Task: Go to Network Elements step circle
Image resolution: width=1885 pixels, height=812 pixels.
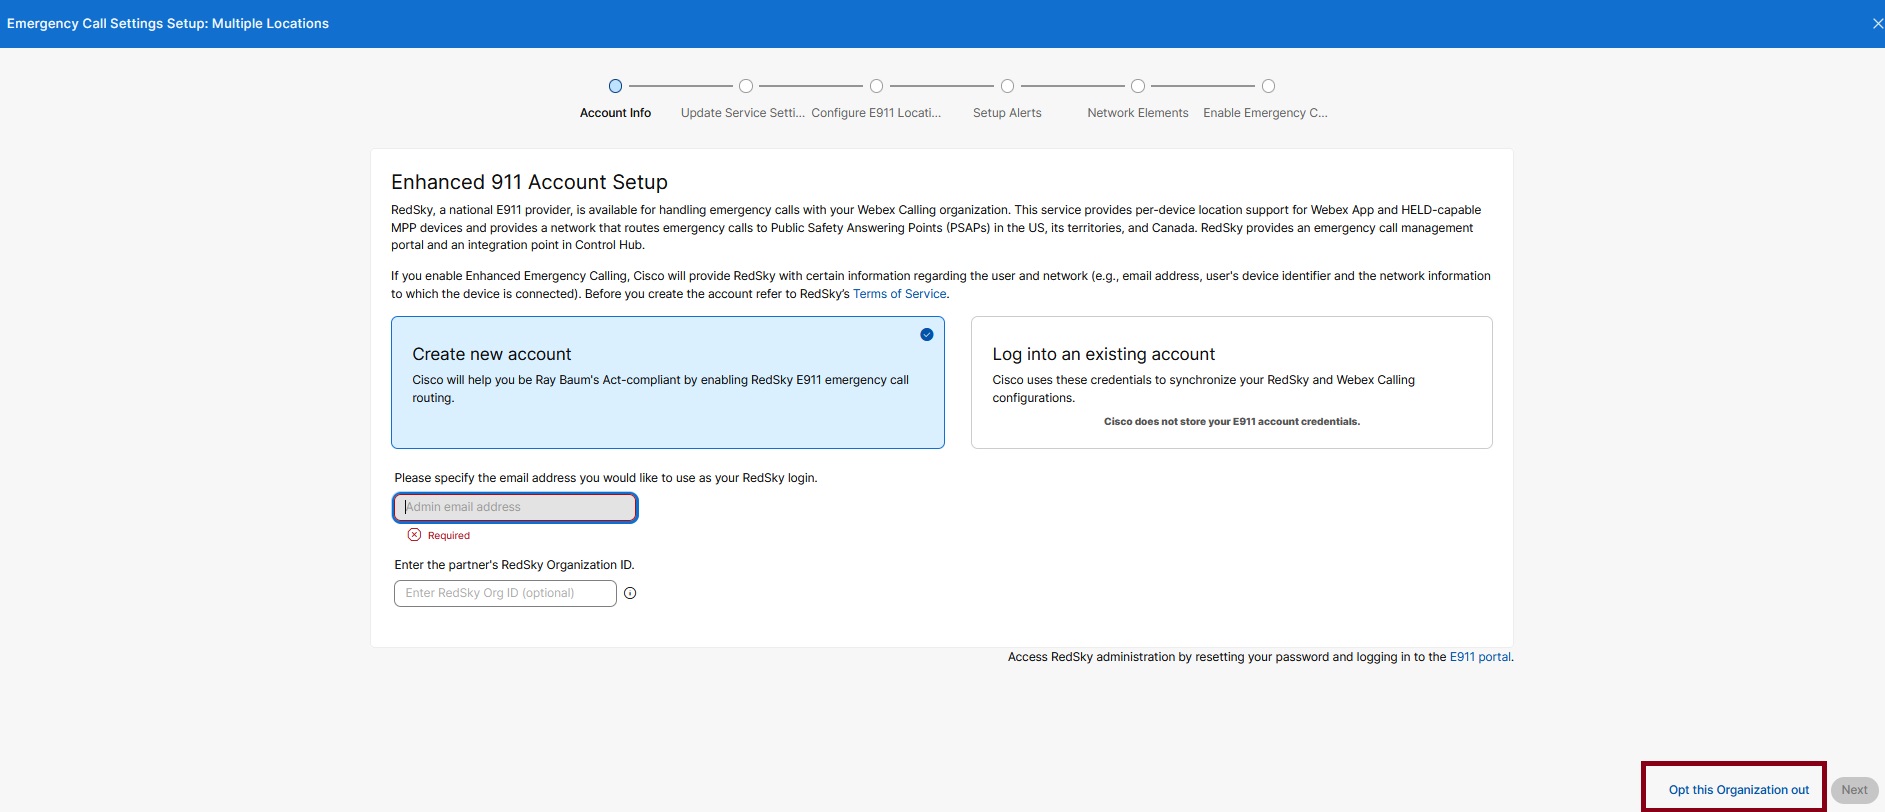Action: (1138, 86)
